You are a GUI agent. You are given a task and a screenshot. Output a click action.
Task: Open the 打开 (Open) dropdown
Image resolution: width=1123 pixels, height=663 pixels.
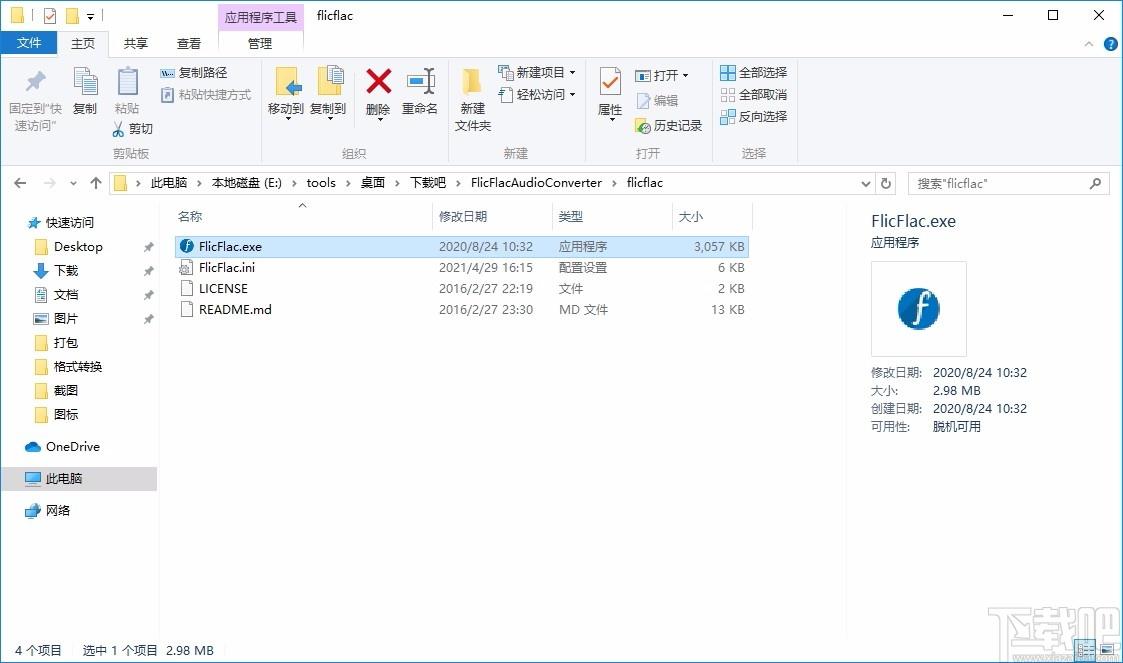point(661,75)
